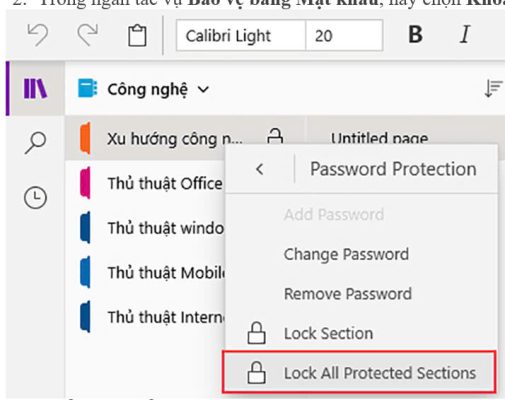Click the sort pages icon
The height and width of the screenshot is (400, 505).
493,89
